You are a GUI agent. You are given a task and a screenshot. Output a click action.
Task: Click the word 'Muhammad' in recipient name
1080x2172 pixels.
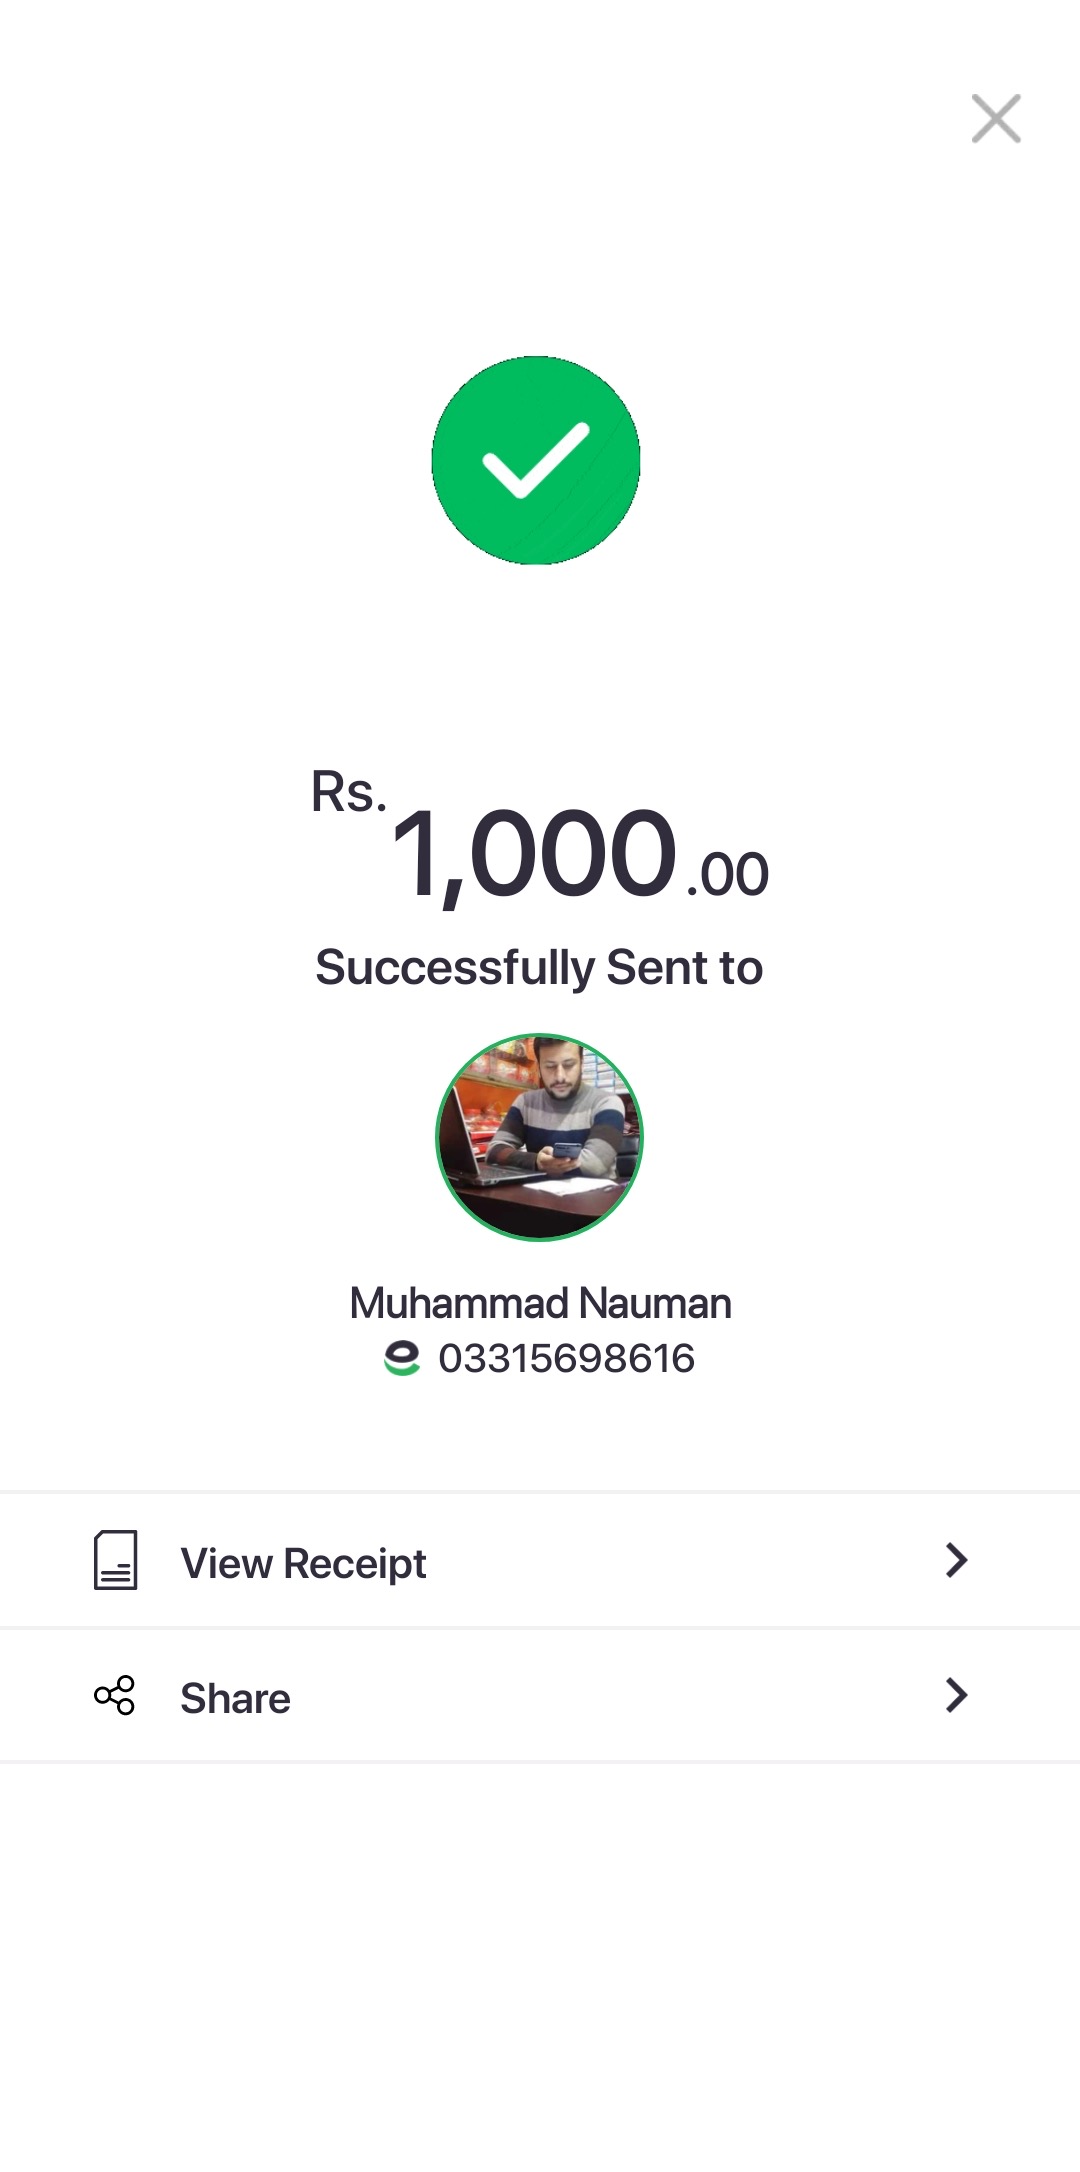tap(459, 1303)
